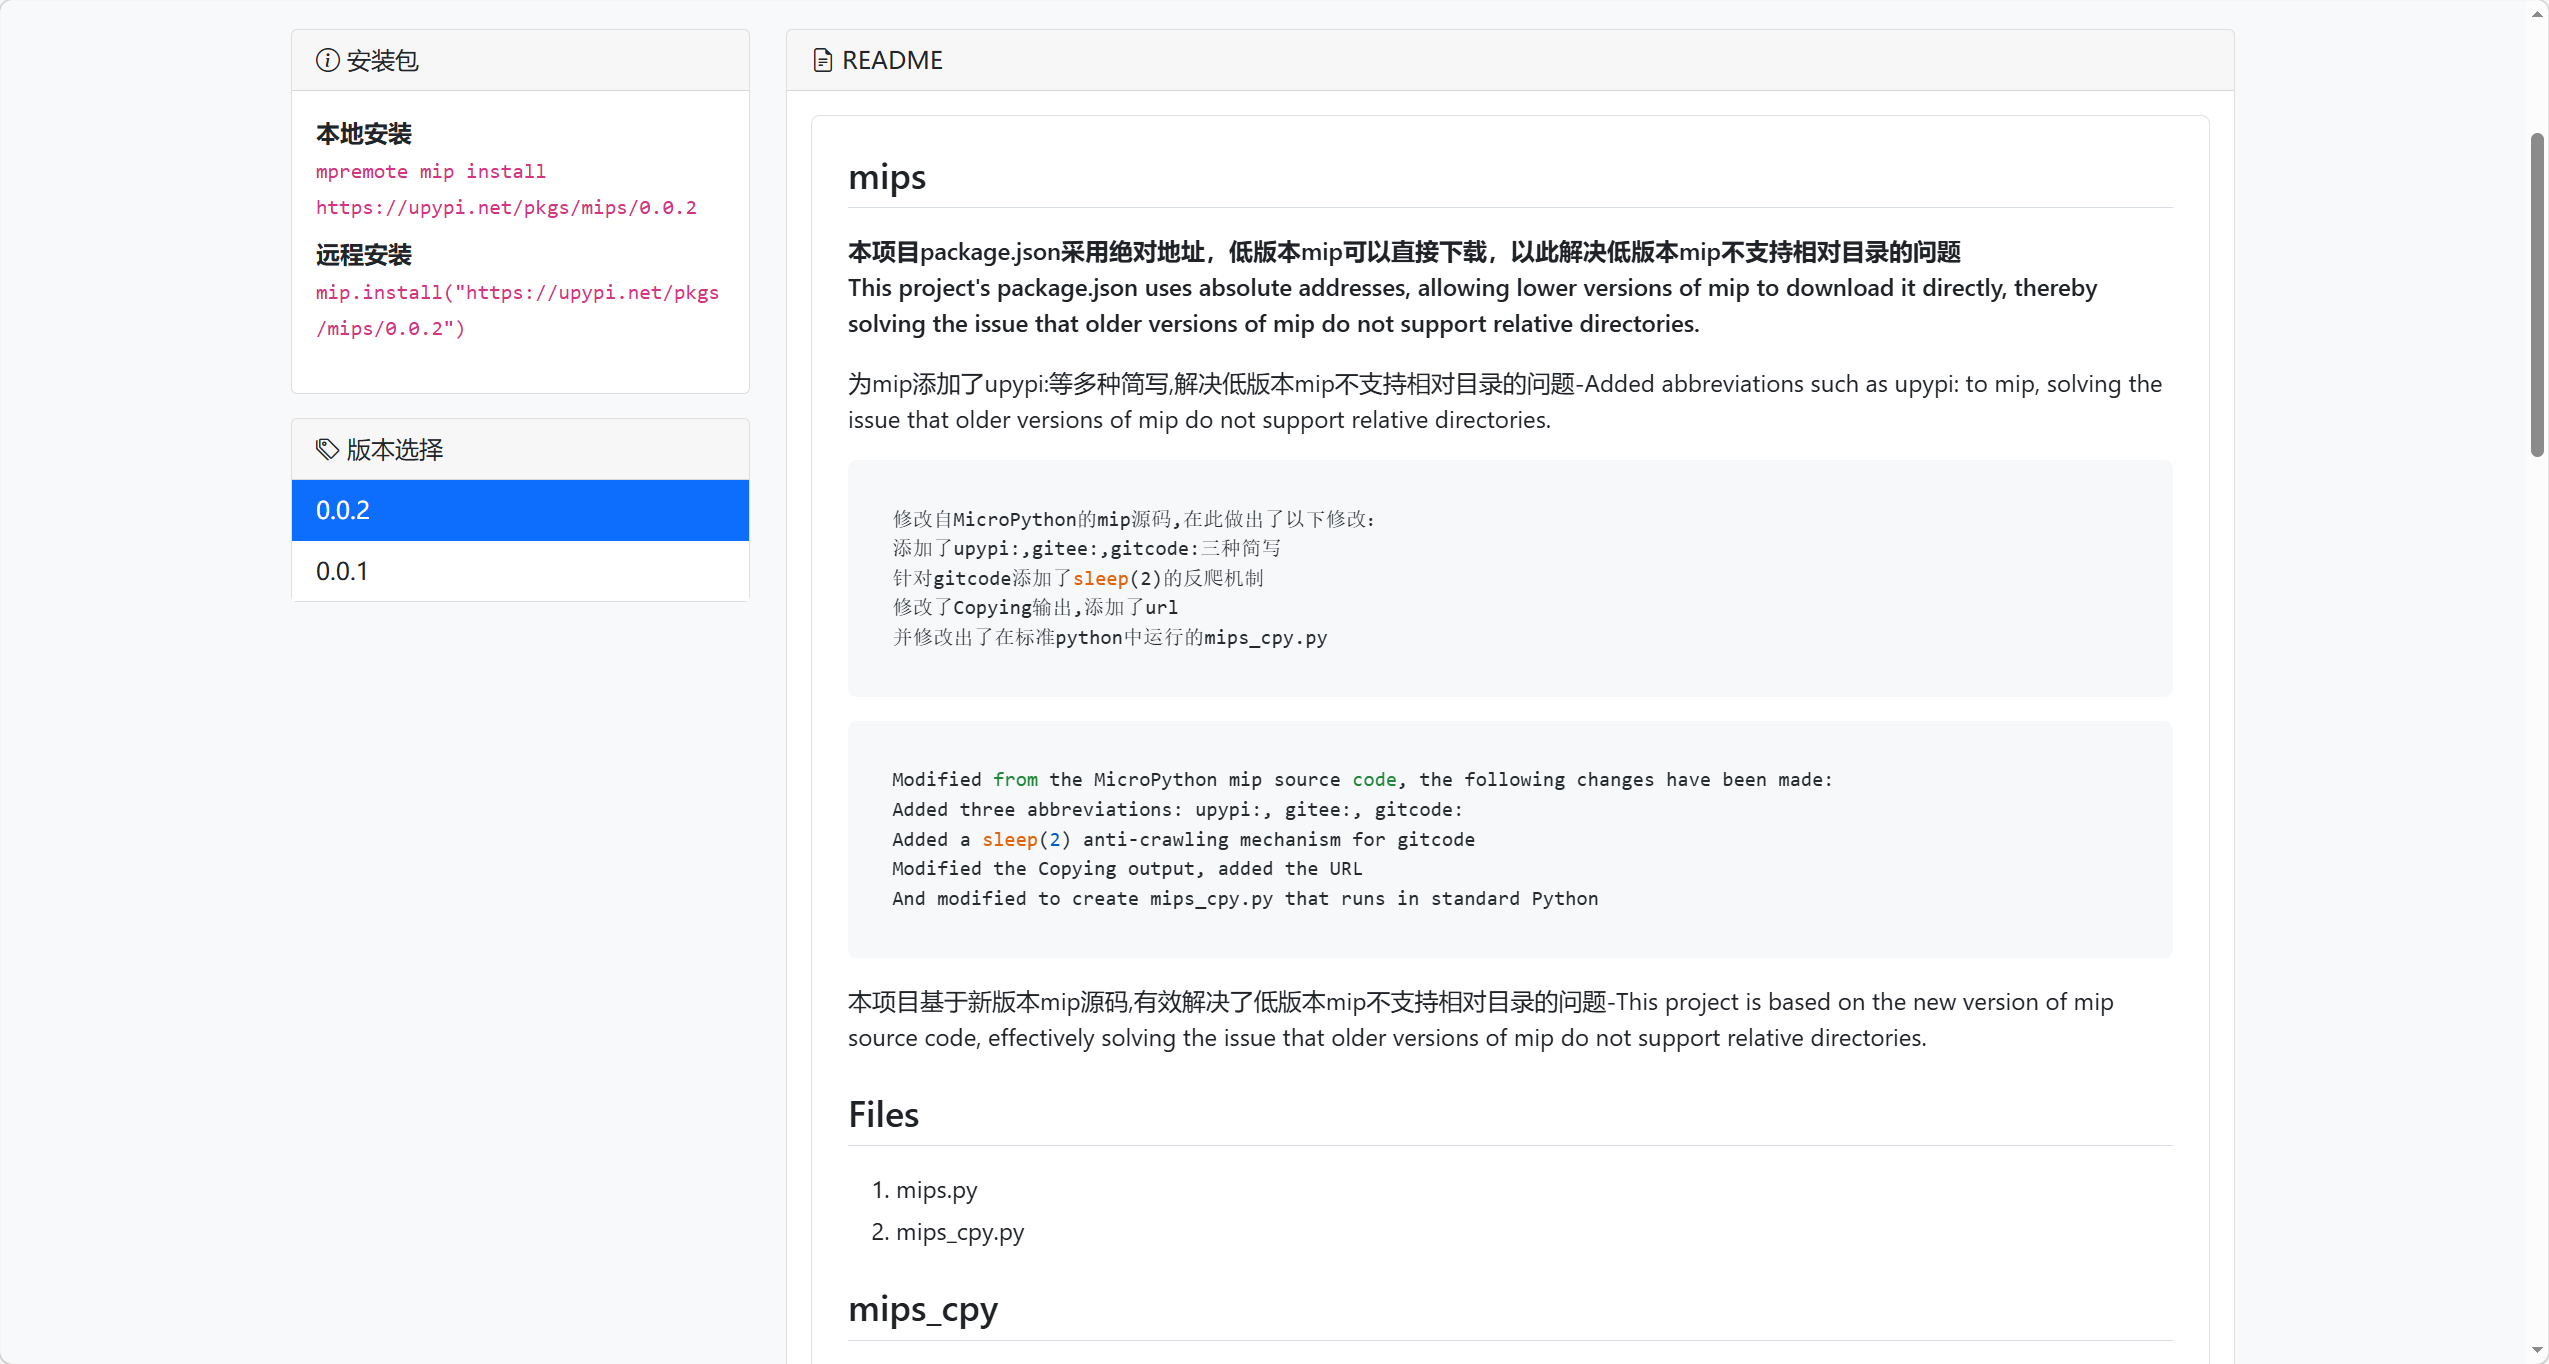Click the 本地安装 heading
This screenshot has width=2549, height=1364.
pyautogui.click(x=364, y=134)
